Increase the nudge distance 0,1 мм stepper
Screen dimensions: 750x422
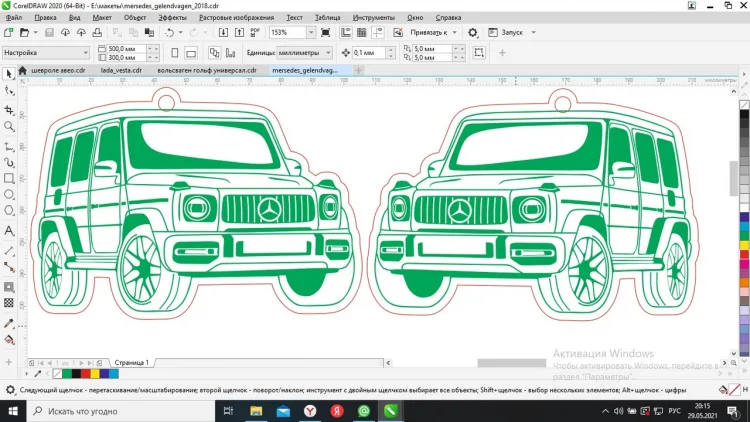click(x=391, y=49)
